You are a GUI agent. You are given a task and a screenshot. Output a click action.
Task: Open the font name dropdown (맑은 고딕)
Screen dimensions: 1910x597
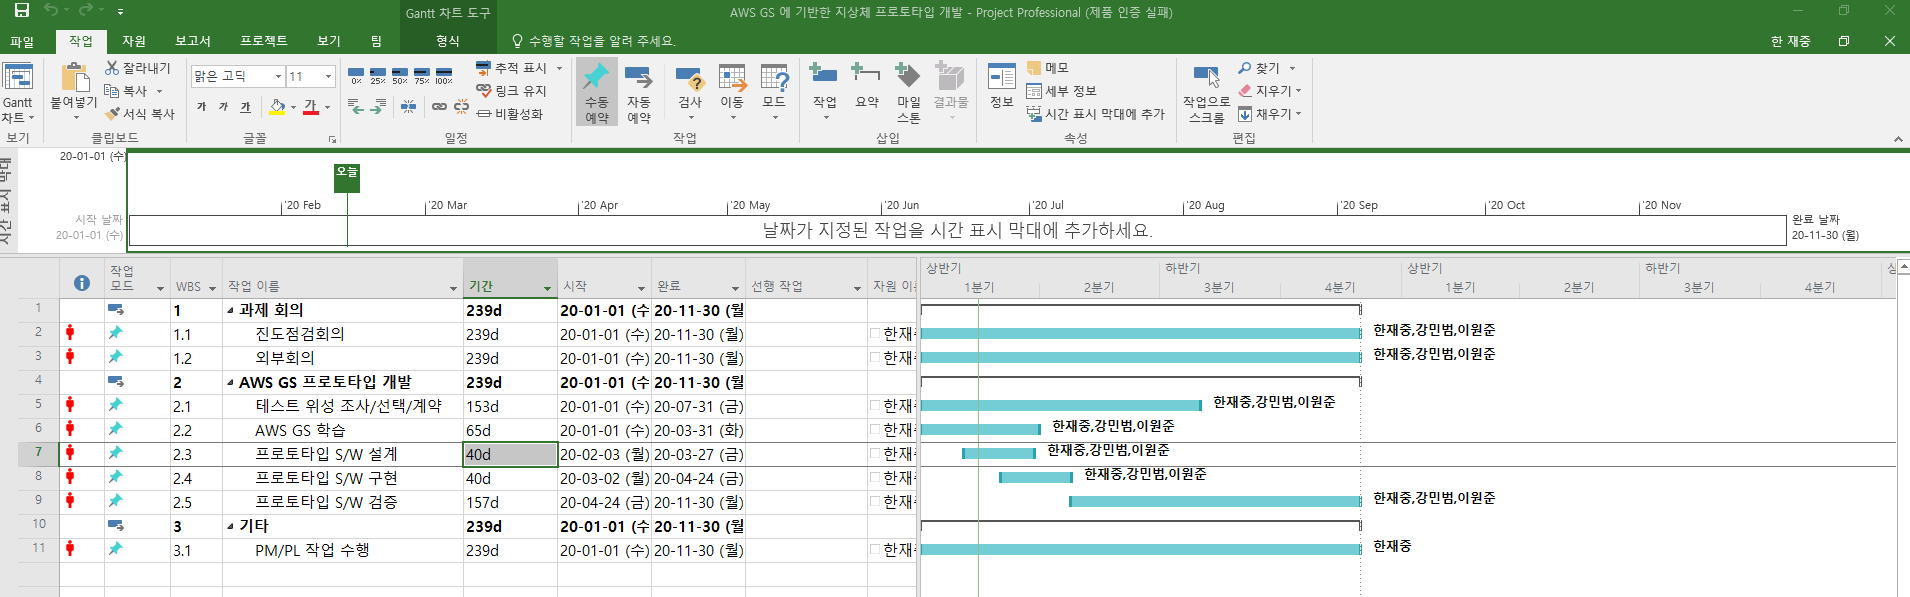point(278,76)
